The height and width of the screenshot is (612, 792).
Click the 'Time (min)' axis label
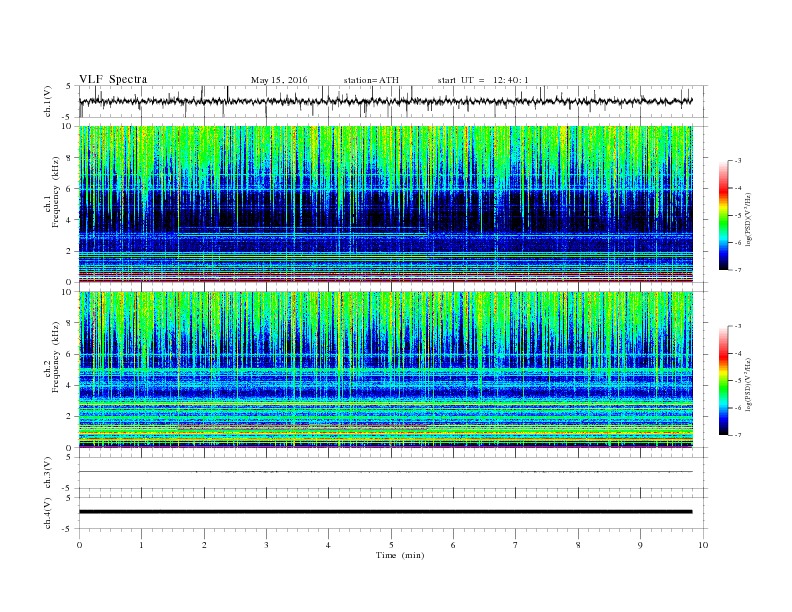point(400,555)
